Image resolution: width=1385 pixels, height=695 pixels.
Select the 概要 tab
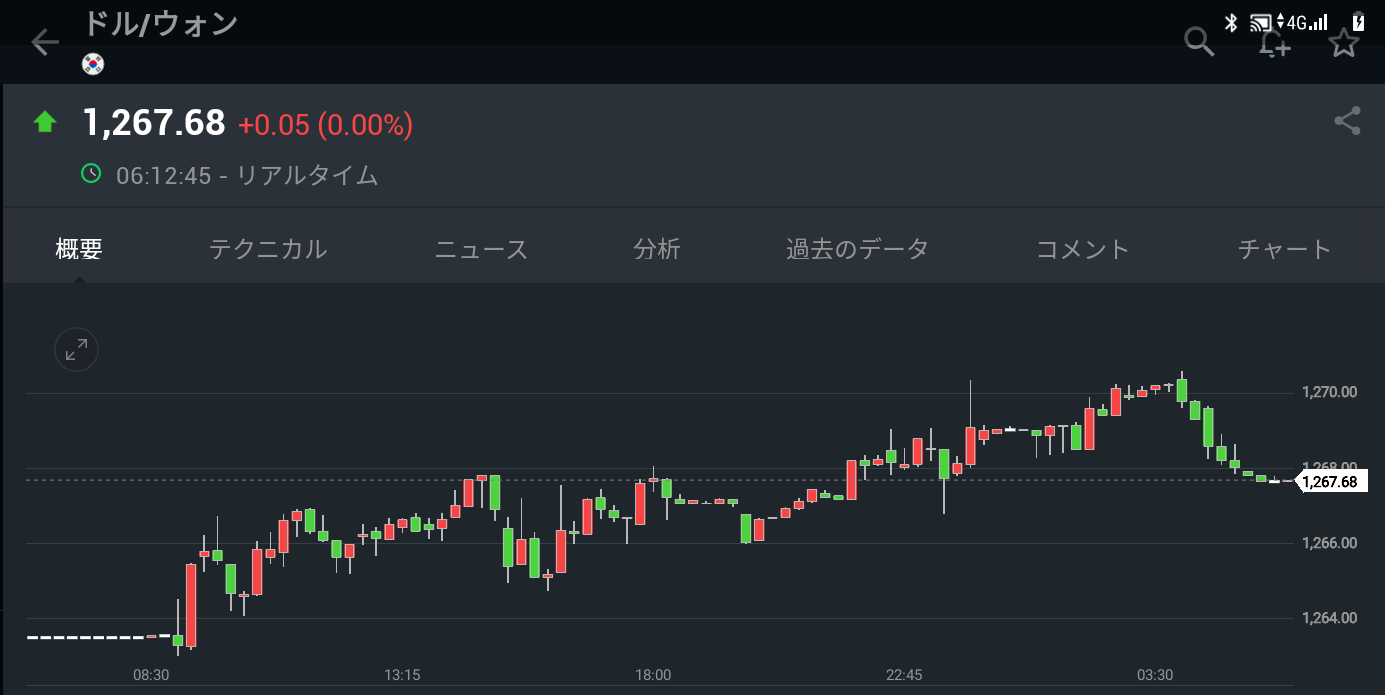79,249
